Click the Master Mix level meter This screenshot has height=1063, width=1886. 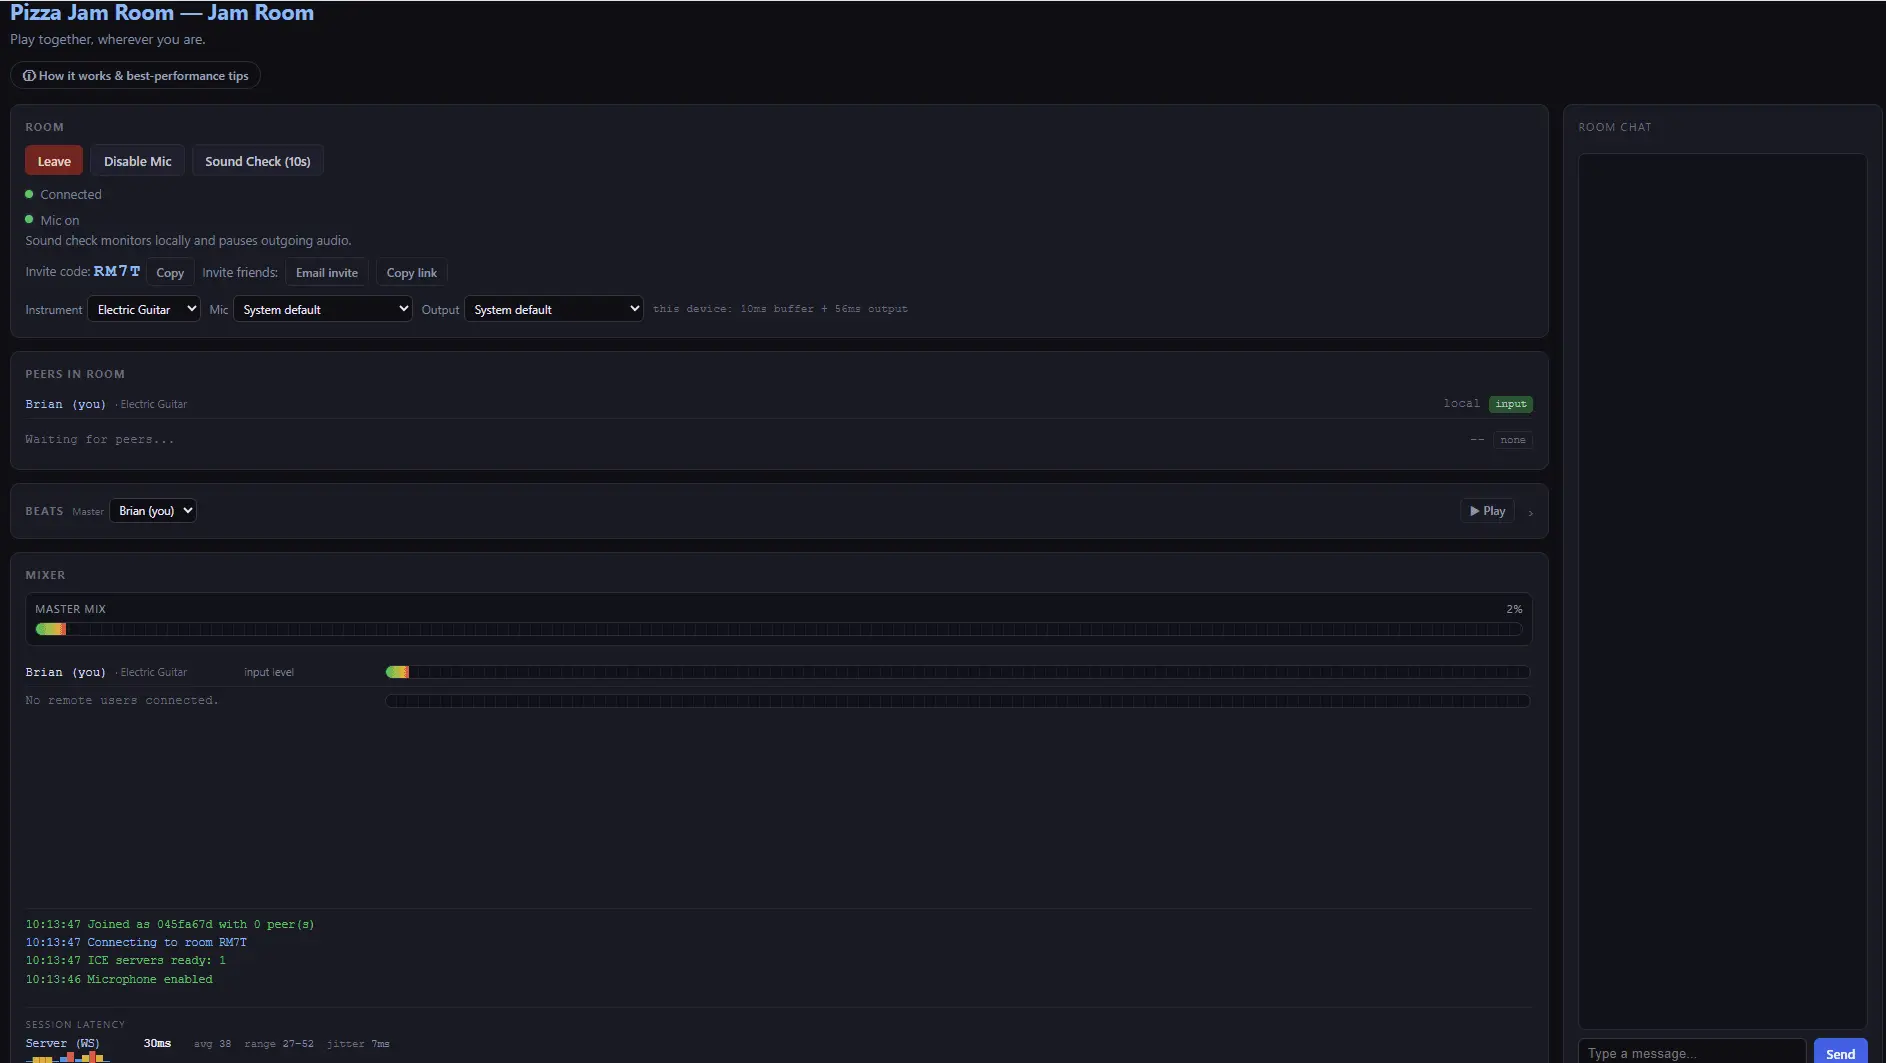tap(779, 629)
